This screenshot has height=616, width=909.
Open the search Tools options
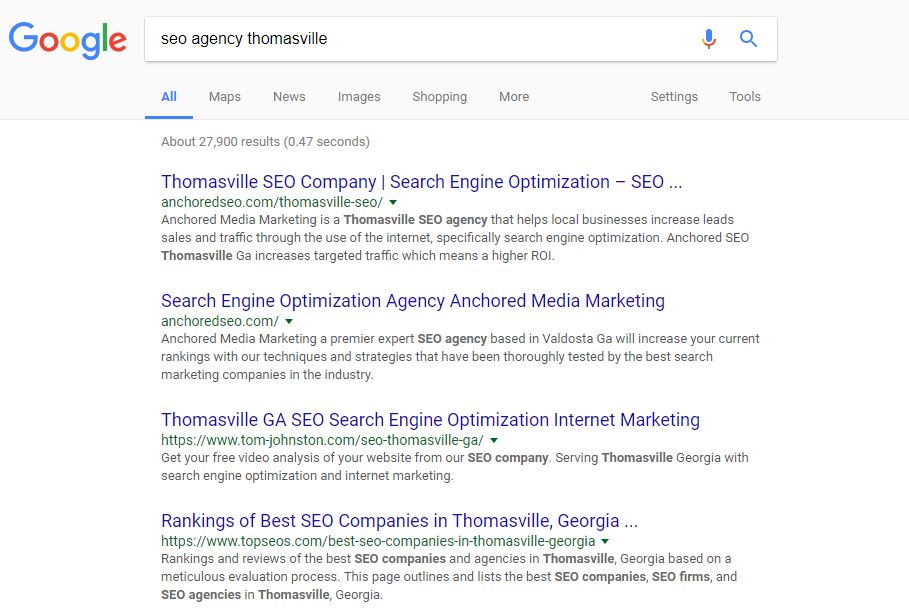tap(745, 97)
